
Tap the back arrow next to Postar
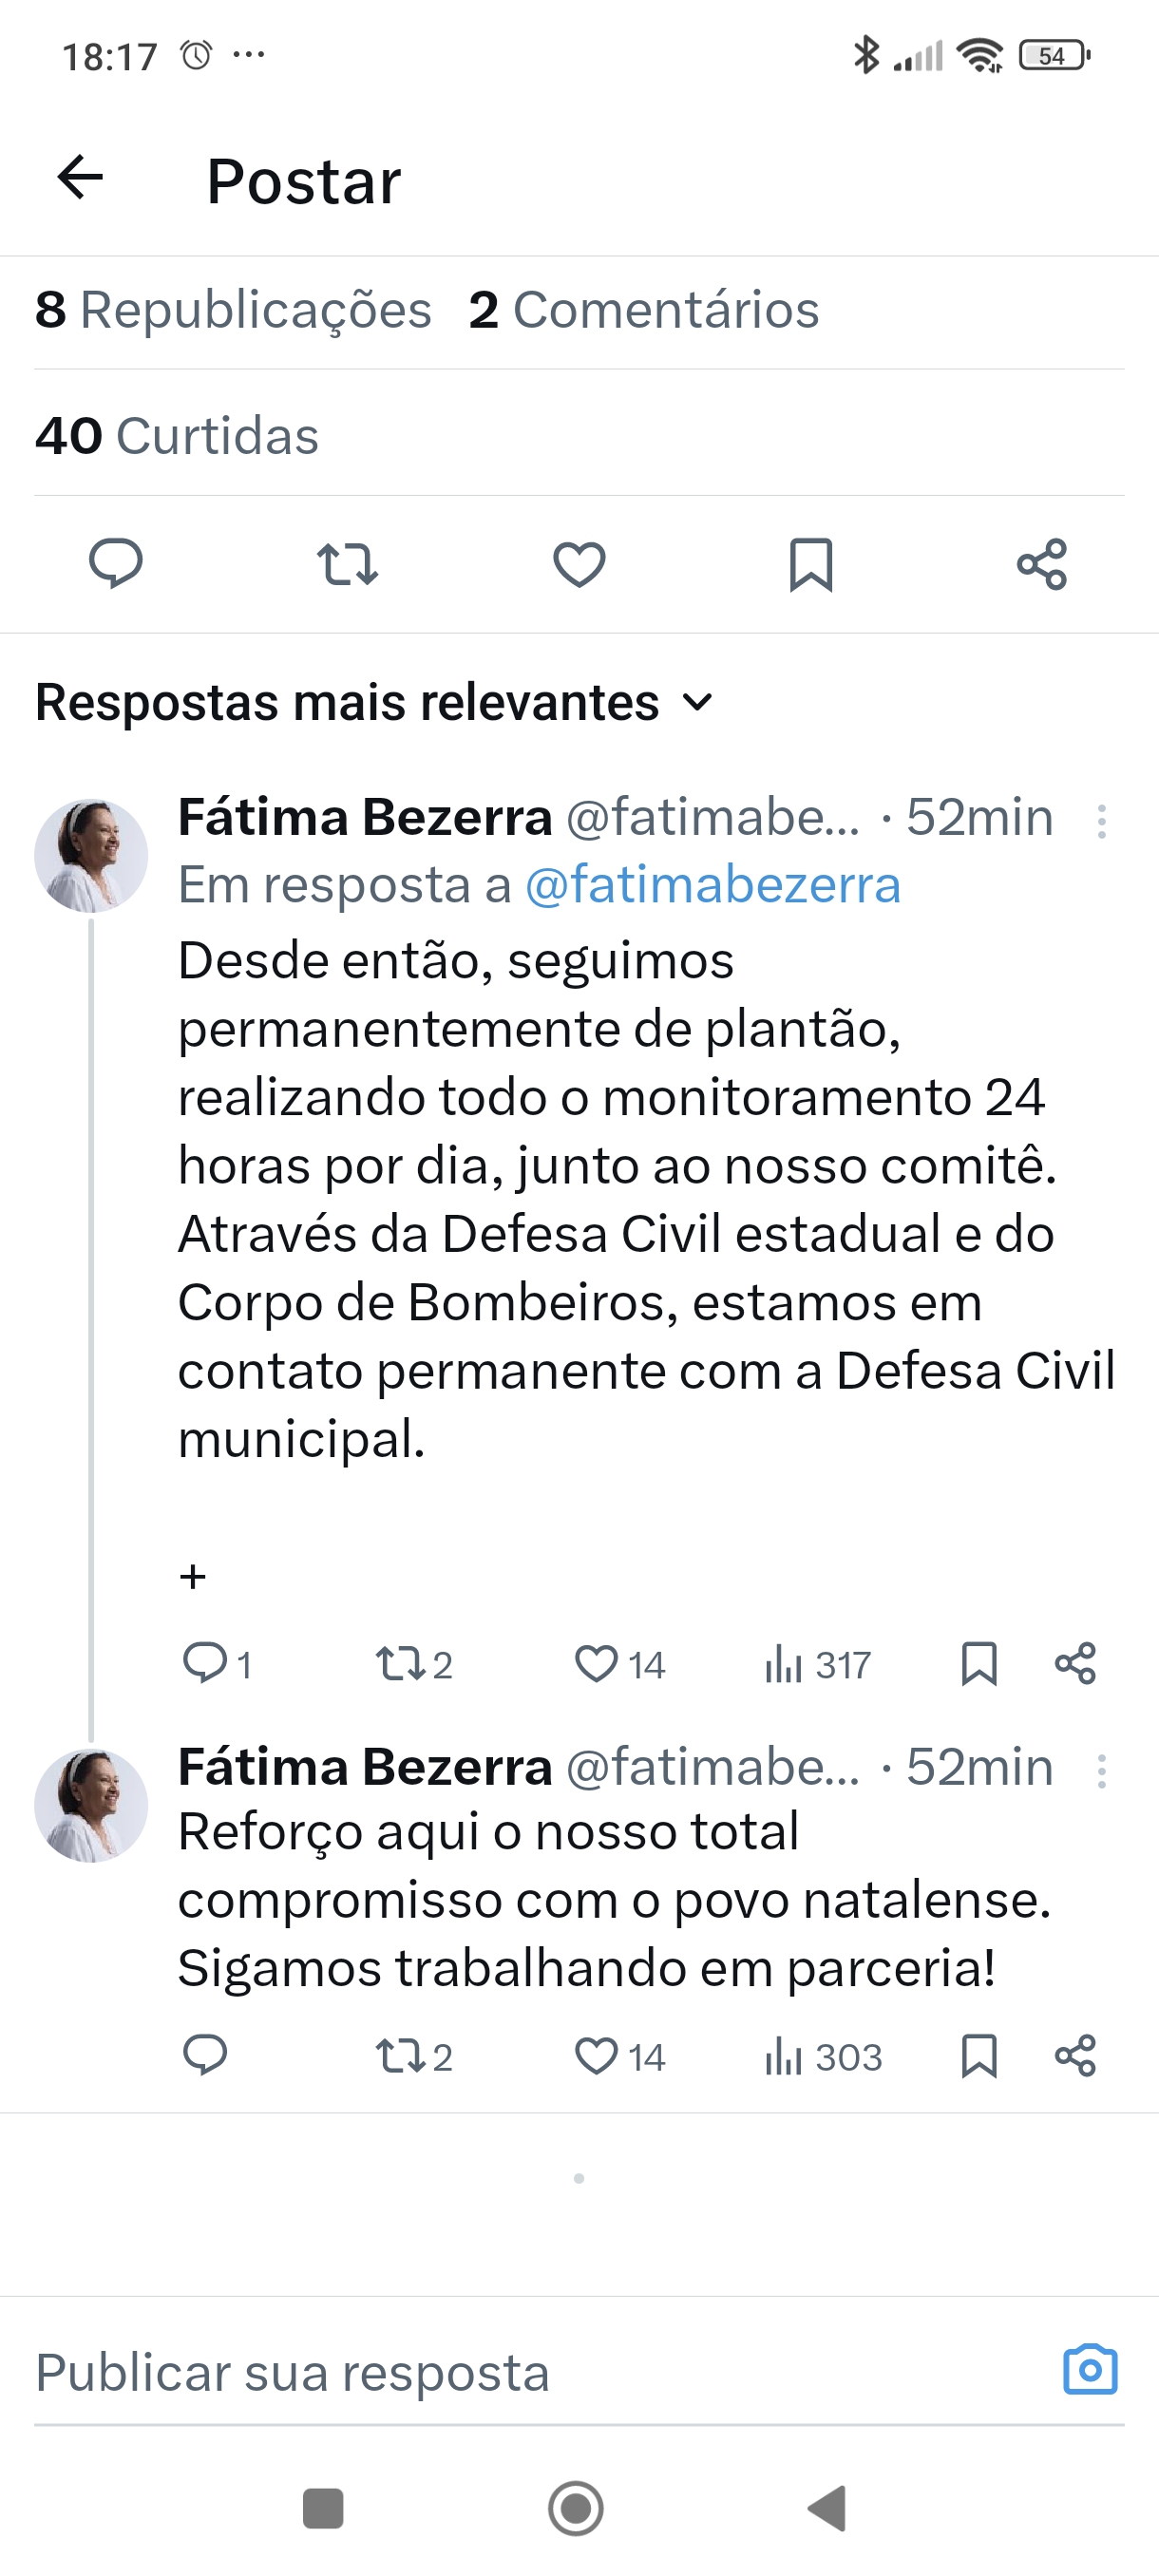point(81,178)
